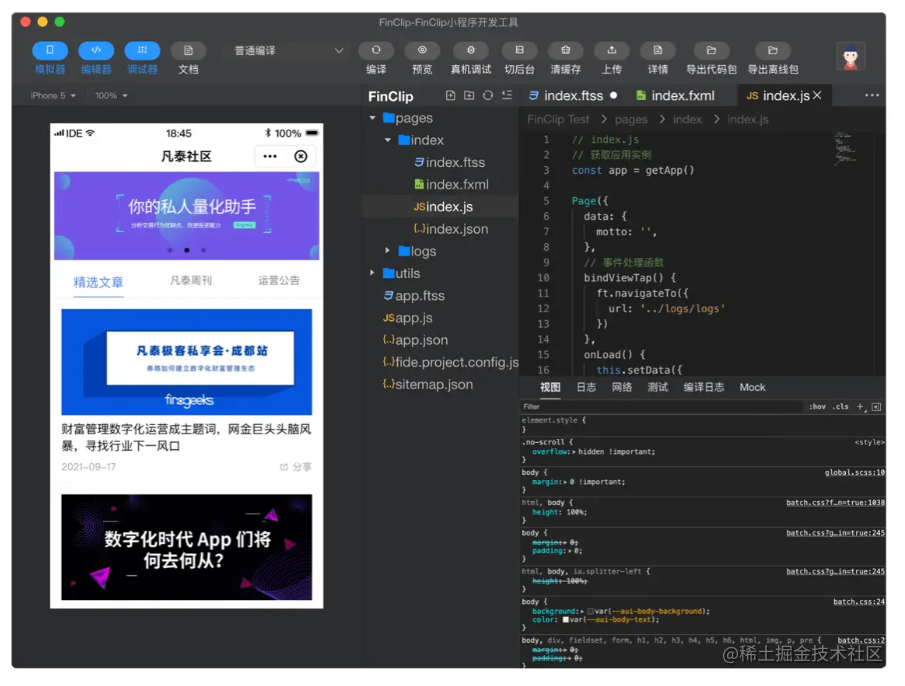Click the 预览 preview eye icon
Viewport: 905px width, 686px height.
422,51
